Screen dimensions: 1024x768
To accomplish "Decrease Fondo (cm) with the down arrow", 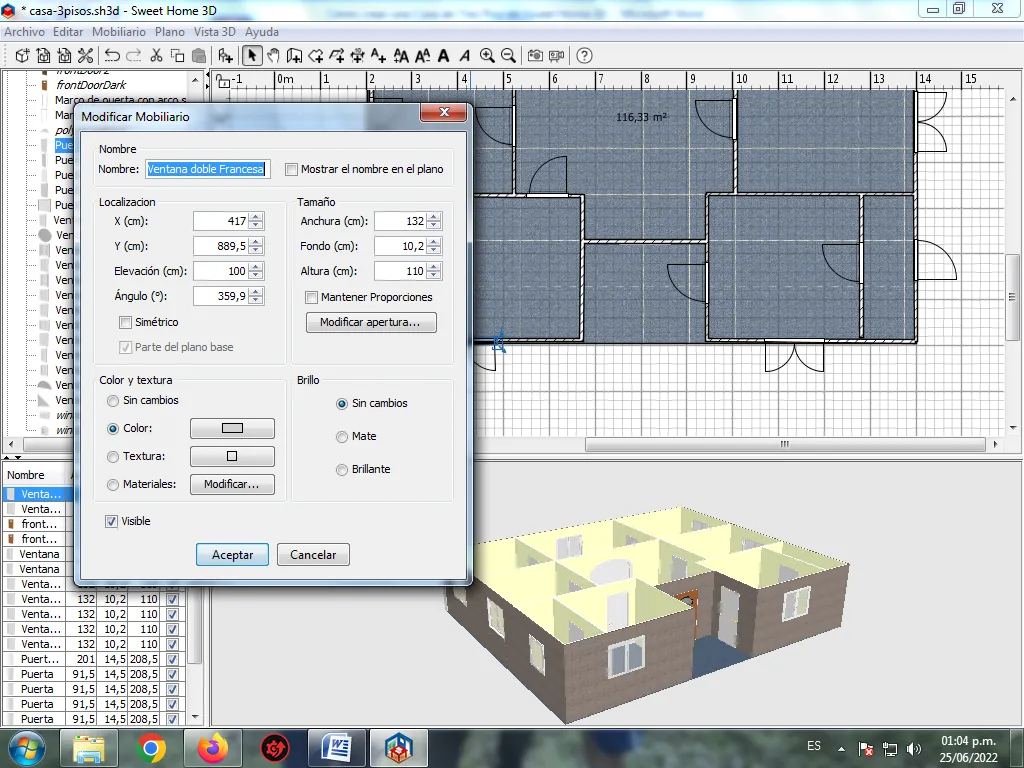I will pyautogui.click(x=434, y=251).
